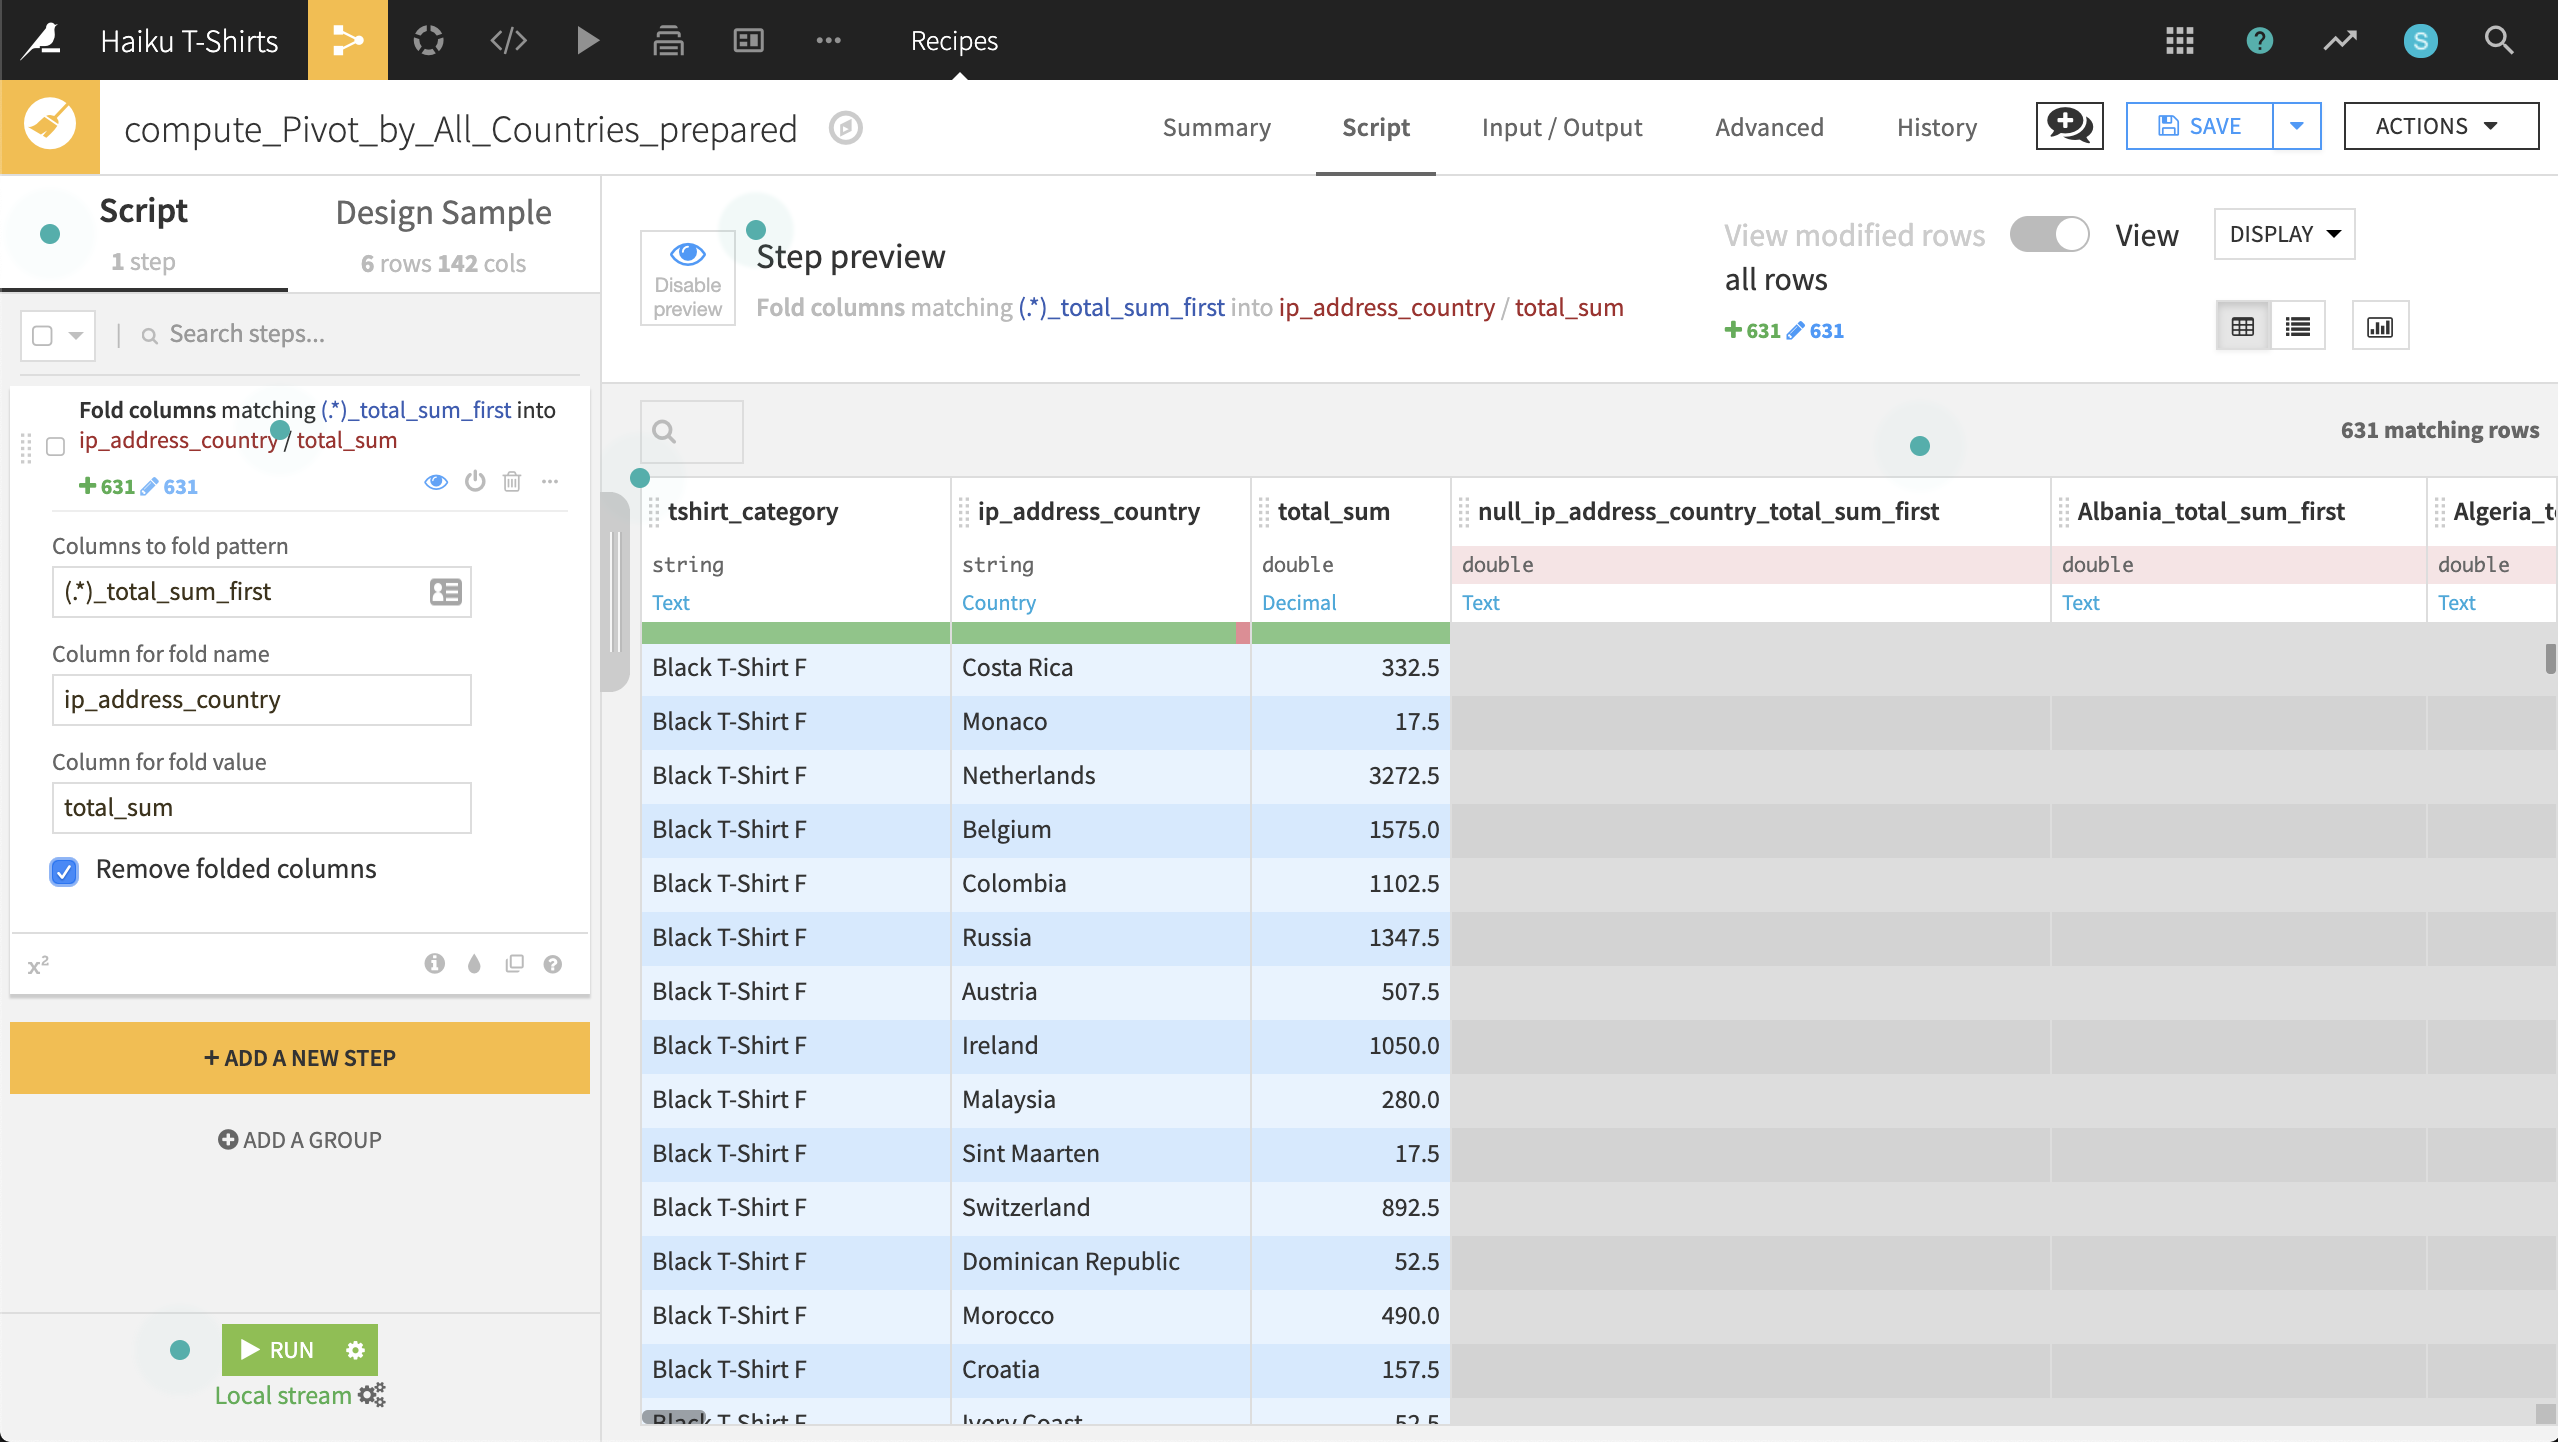This screenshot has width=2558, height=1442.
Task: Click the table search magnifier box
Action: pyautogui.click(x=692, y=432)
